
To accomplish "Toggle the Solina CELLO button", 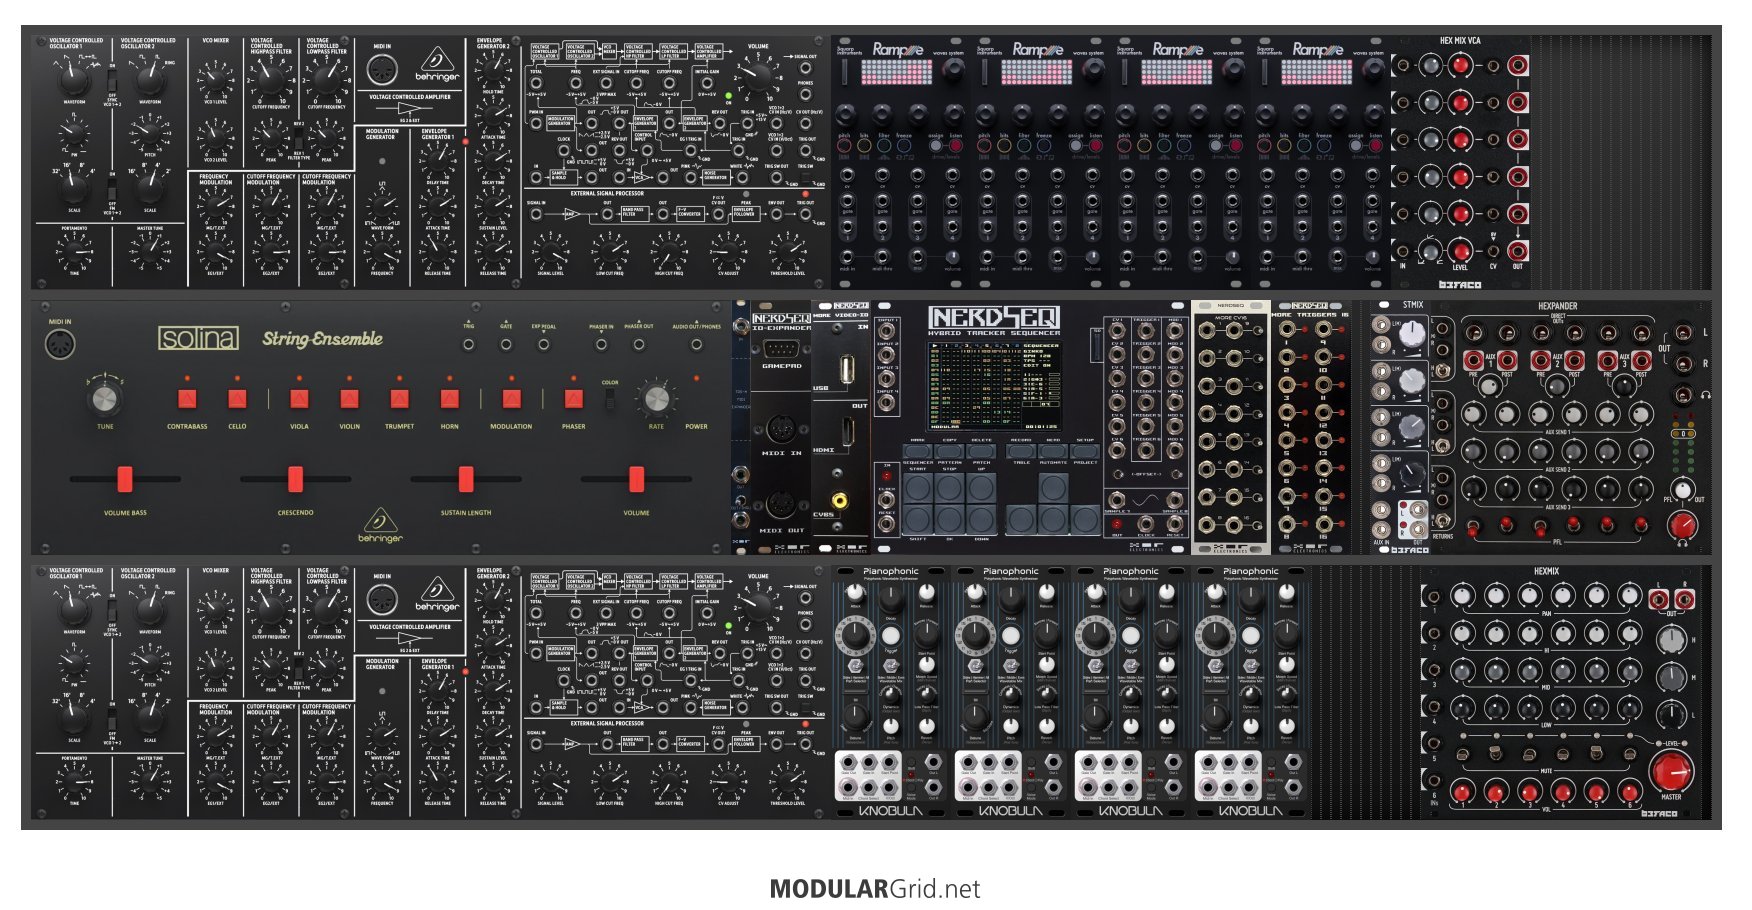I will (237, 399).
